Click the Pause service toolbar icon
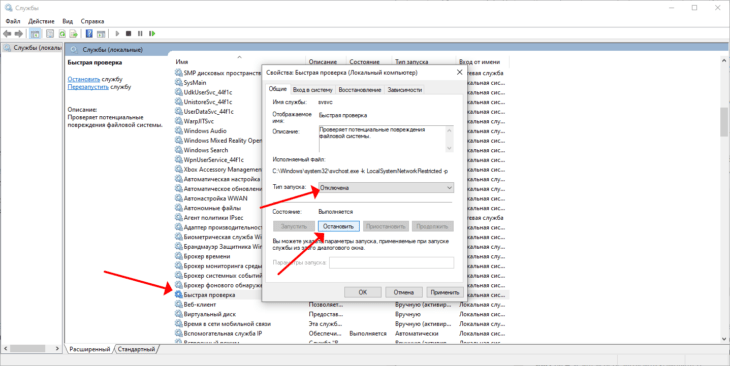The image size is (730, 366). 140,34
